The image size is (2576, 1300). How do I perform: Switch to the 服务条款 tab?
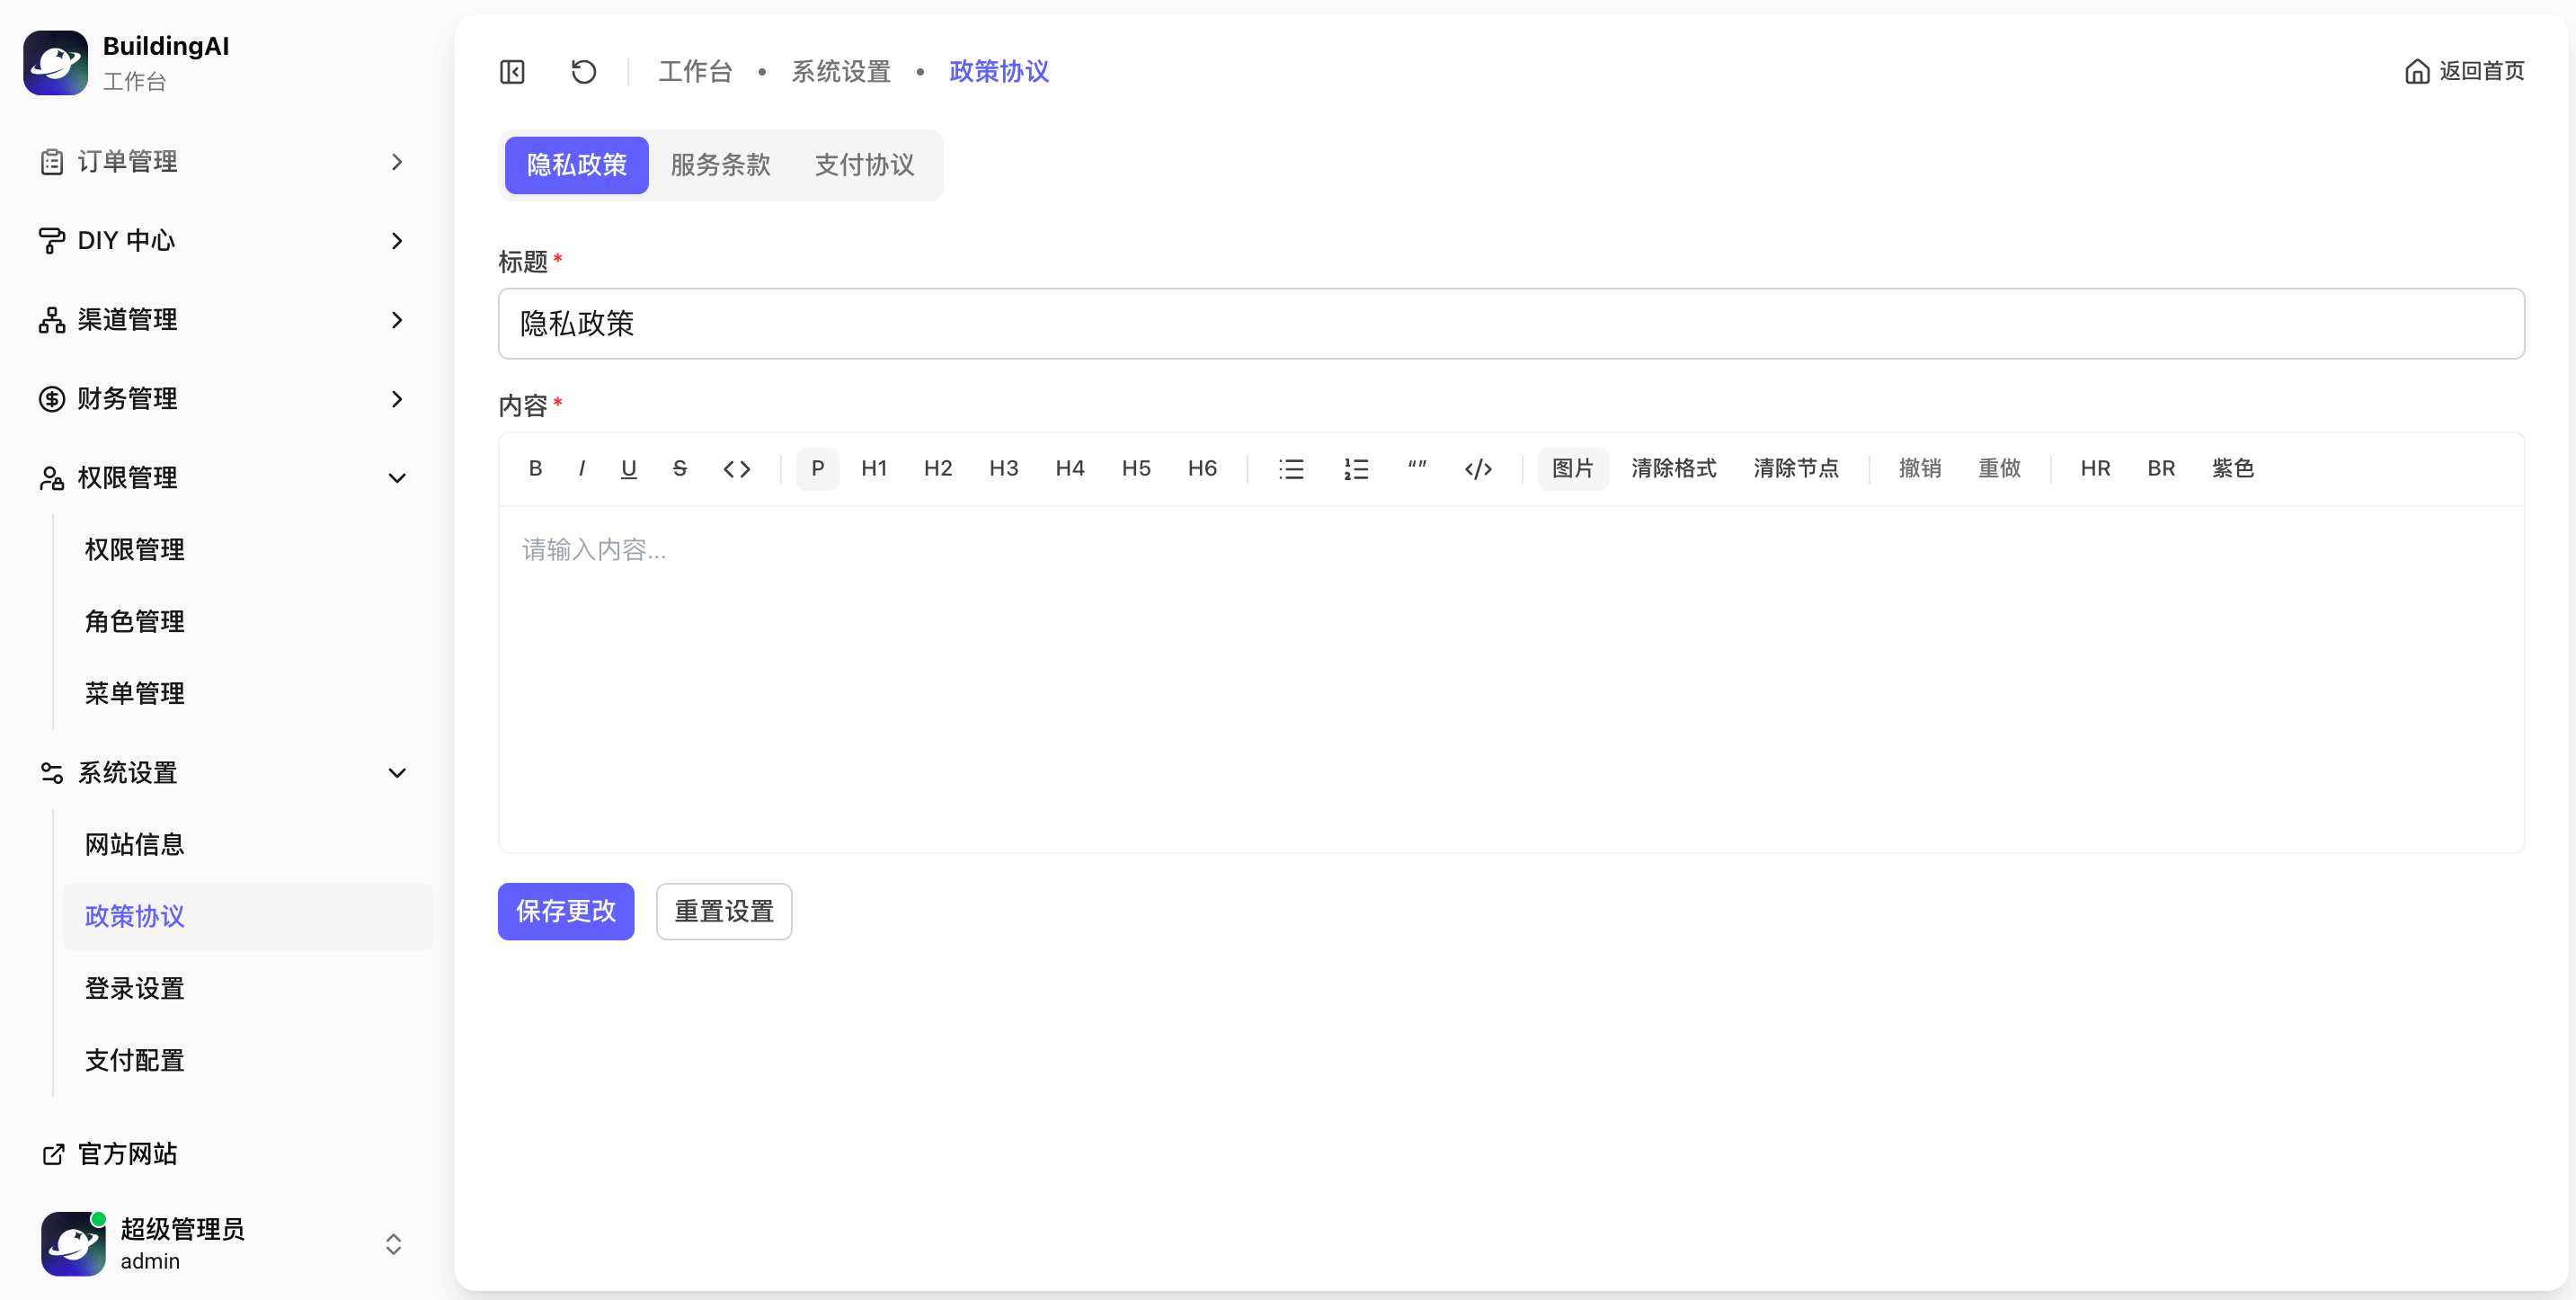pos(720,165)
